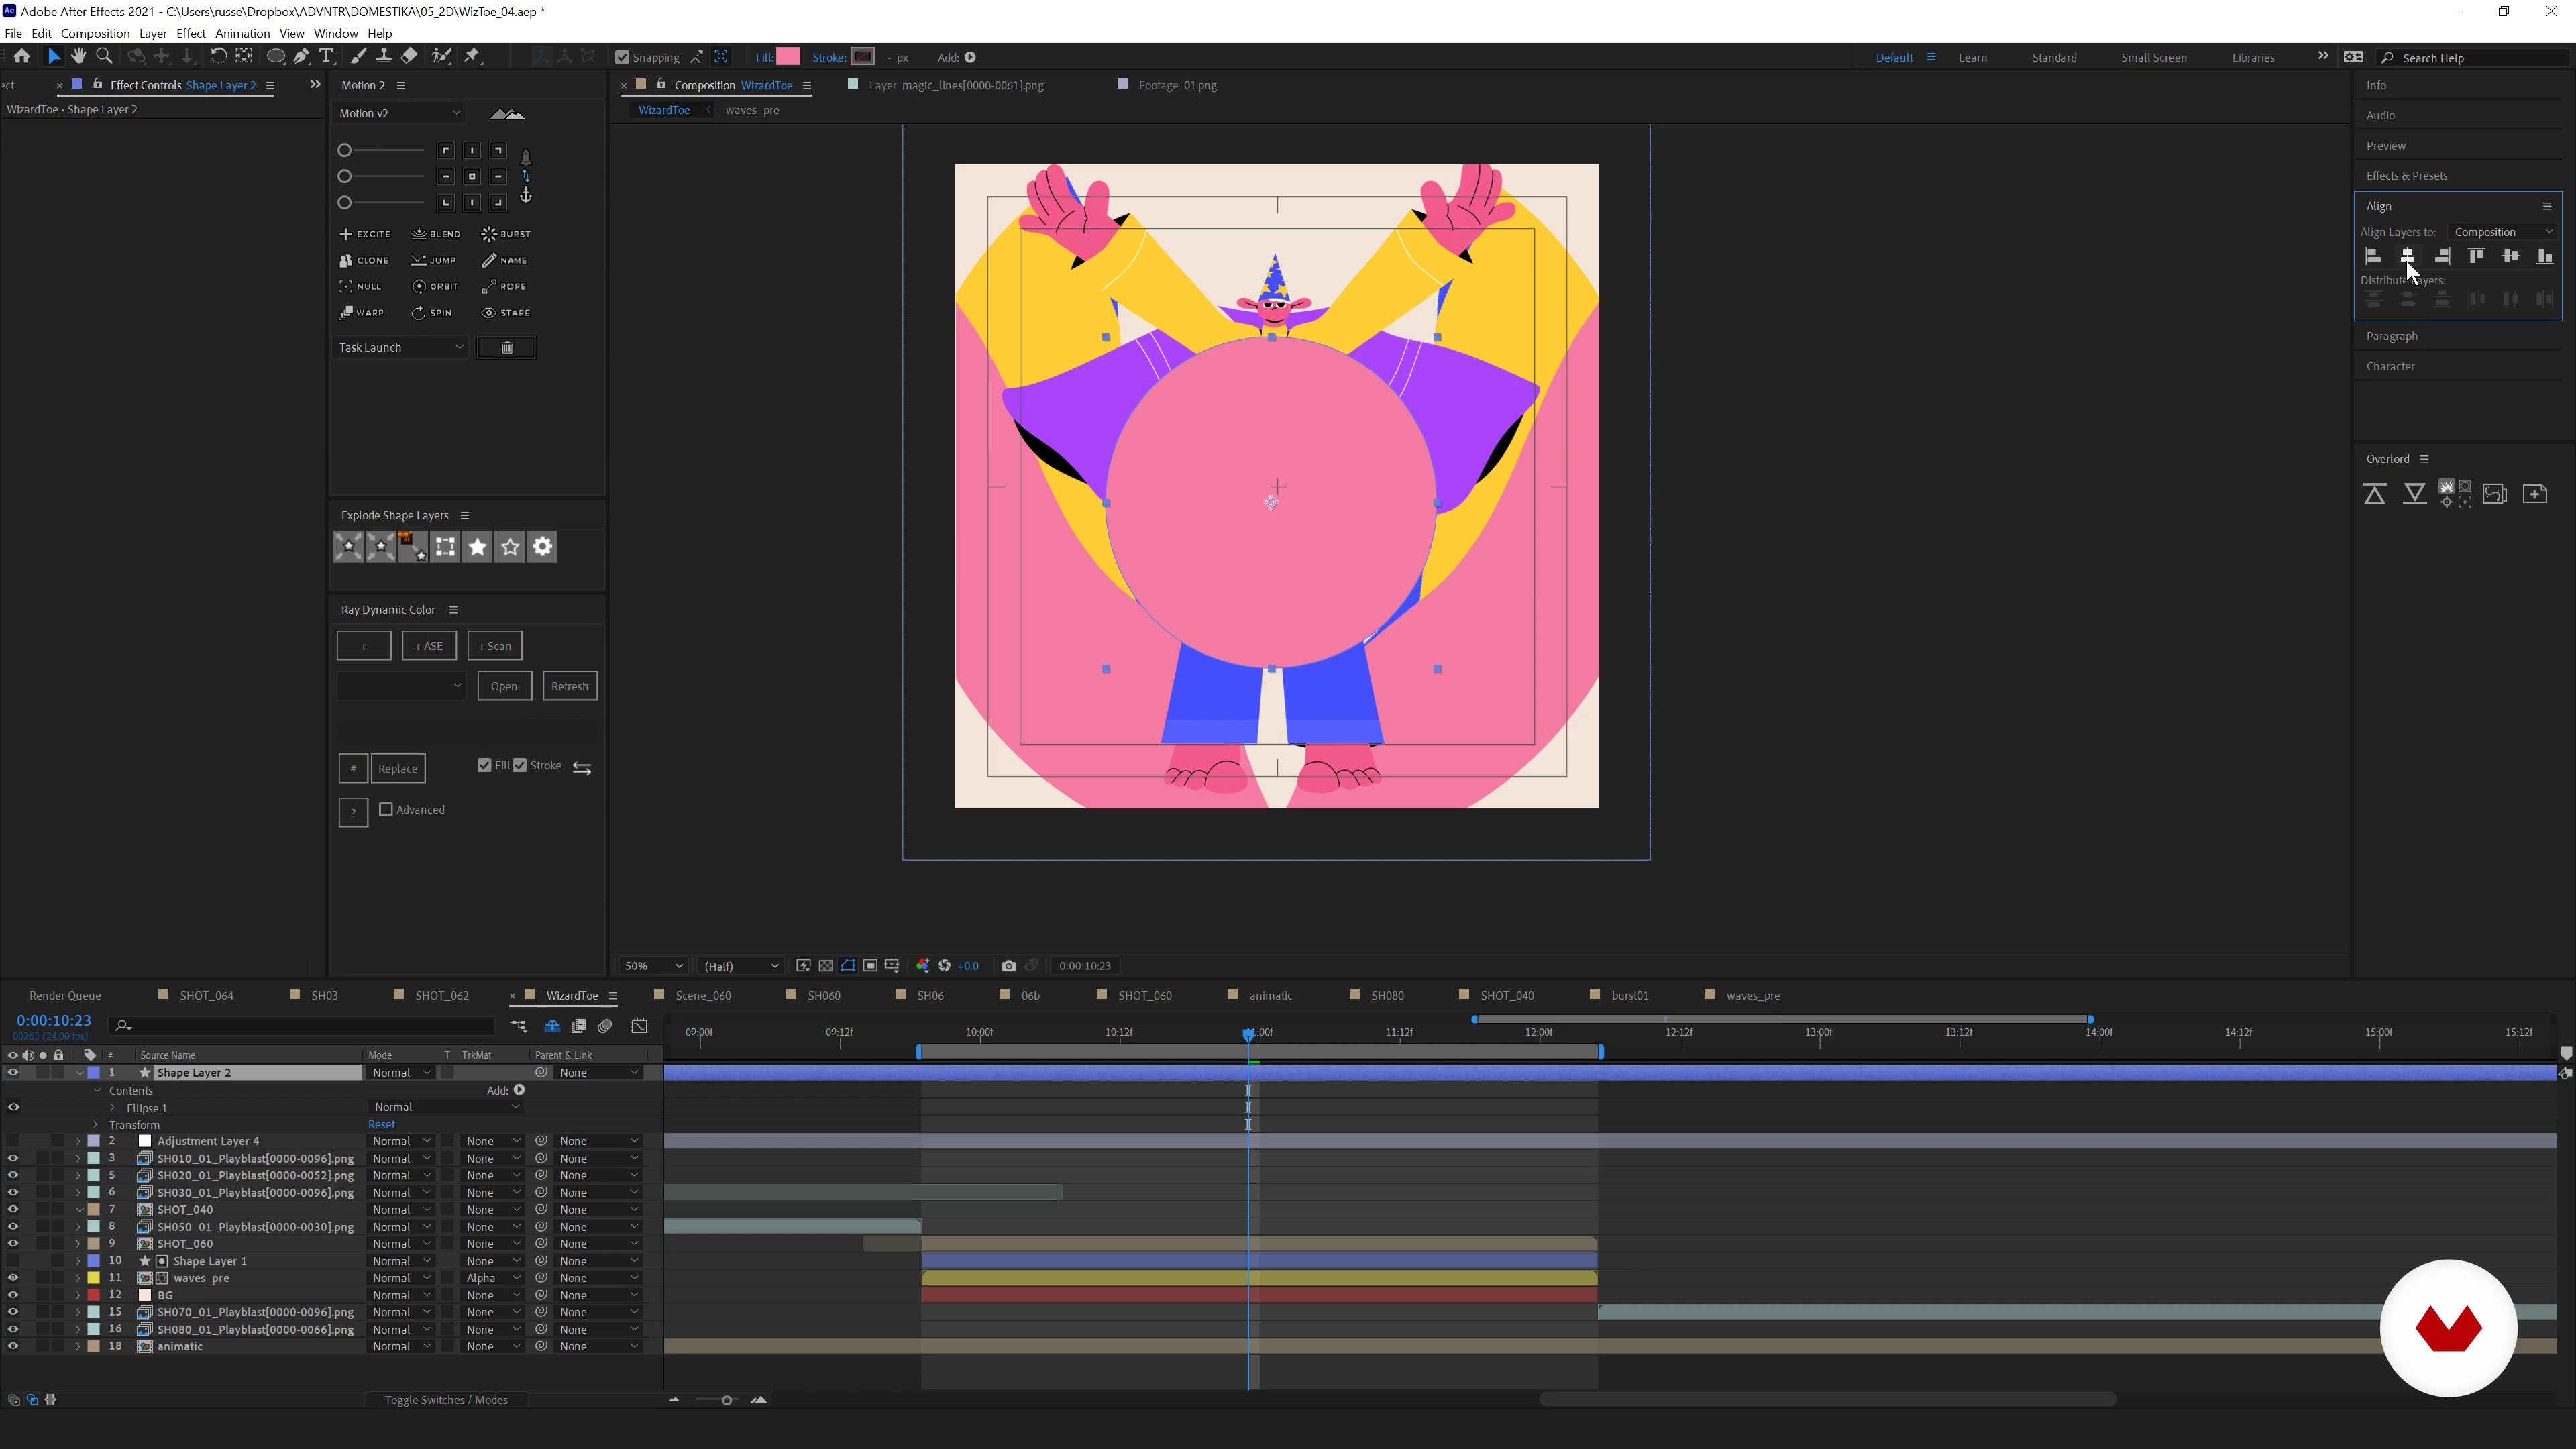
Task: Click the Stare tool in Motion 2
Action: [x=506, y=312]
